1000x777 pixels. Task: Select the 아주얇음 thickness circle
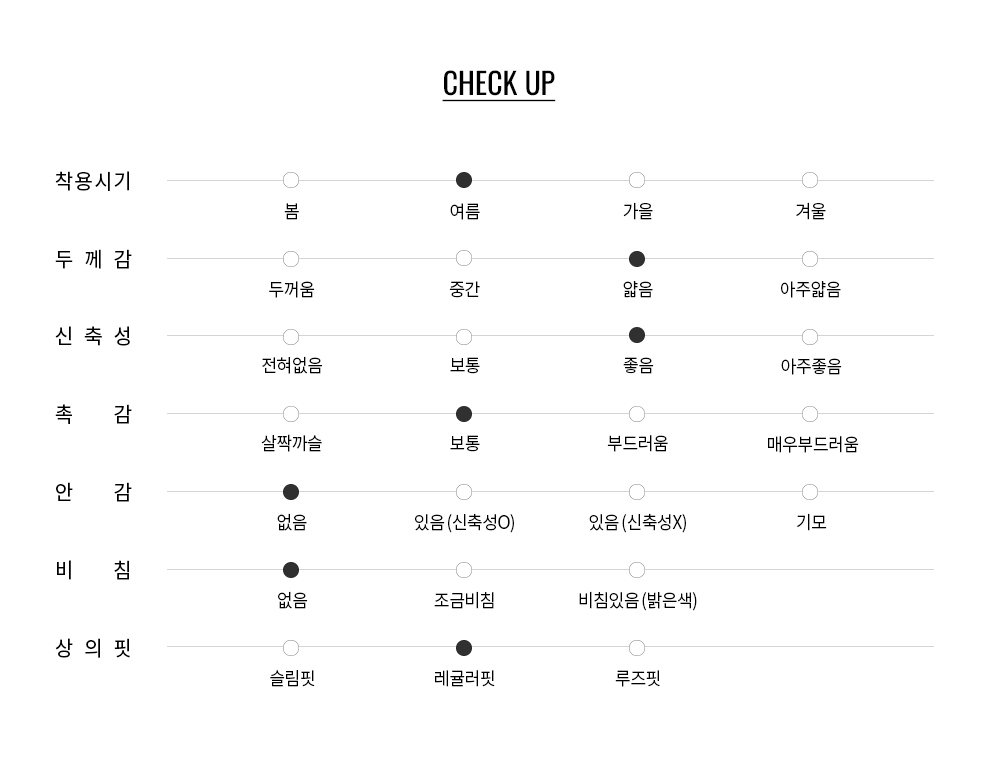[x=810, y=259]
